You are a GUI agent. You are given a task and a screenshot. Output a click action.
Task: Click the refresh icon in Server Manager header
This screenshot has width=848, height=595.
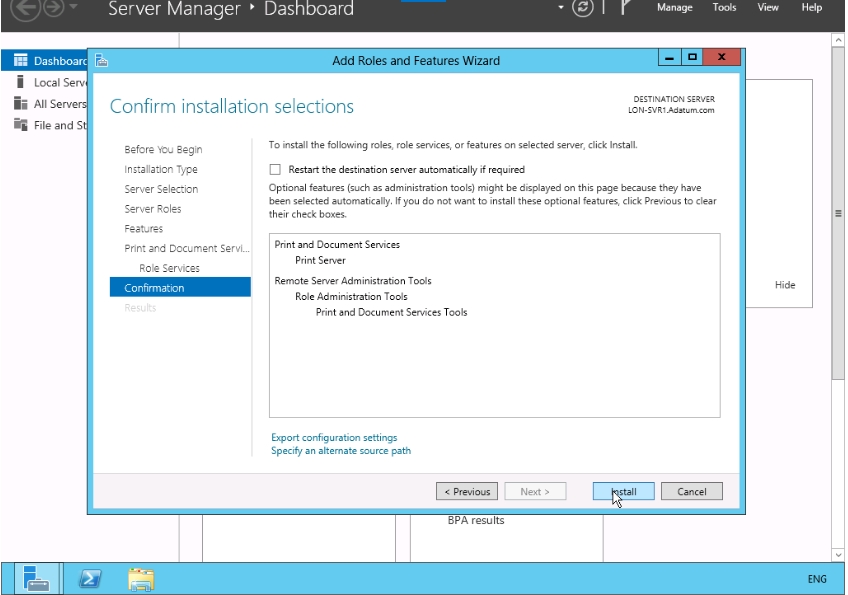pos(582,8)
